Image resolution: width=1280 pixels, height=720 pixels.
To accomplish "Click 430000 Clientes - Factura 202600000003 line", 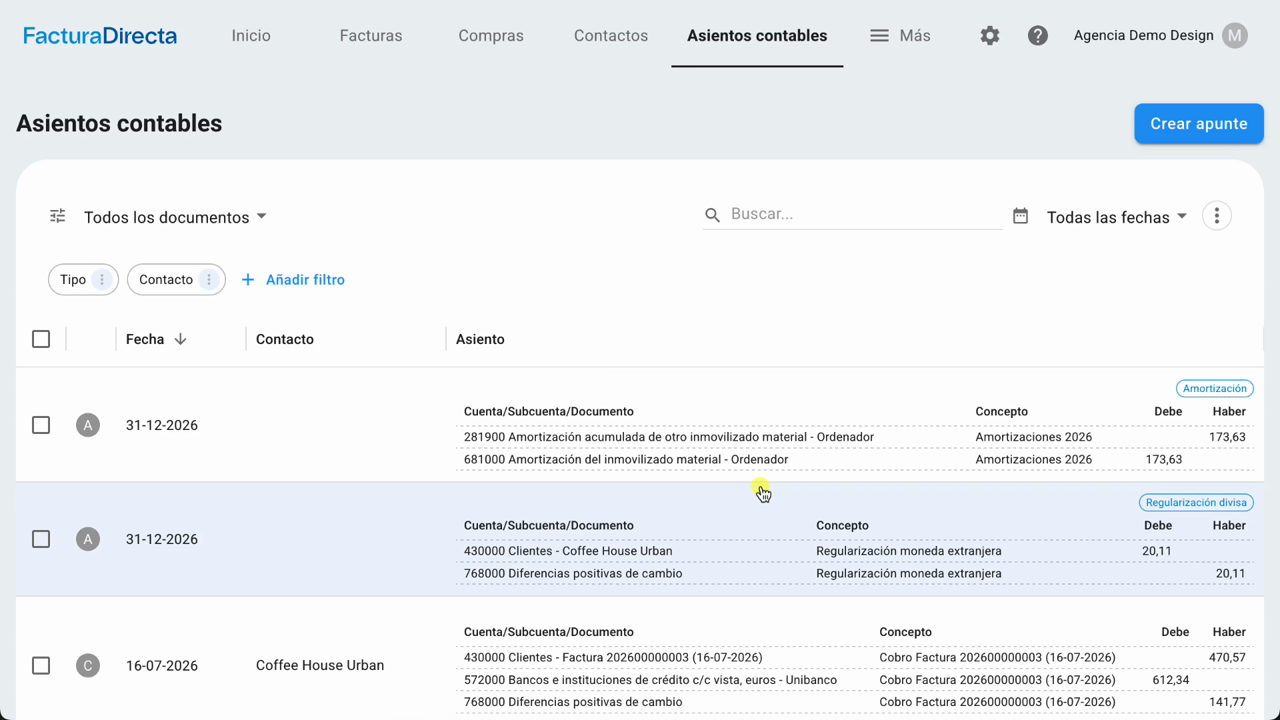I will [x=613, y=658].
